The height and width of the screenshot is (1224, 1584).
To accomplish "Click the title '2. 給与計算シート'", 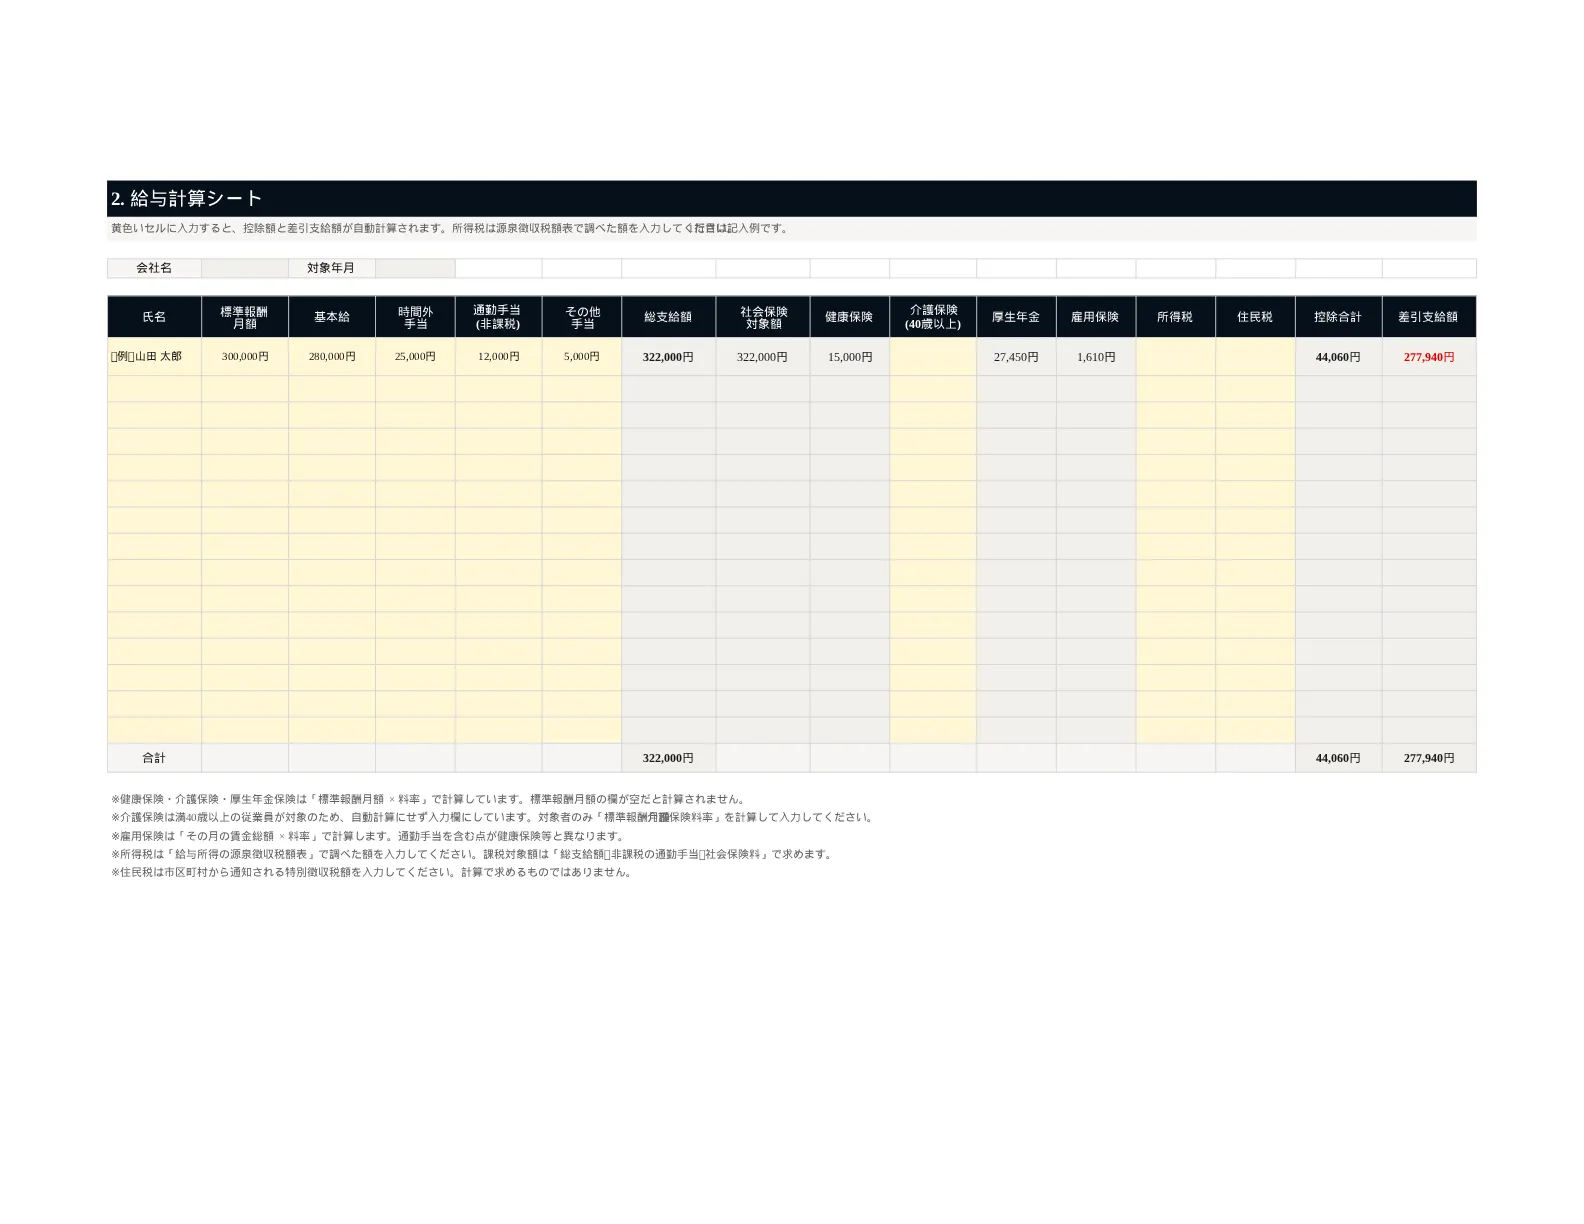I will [187, 199].
